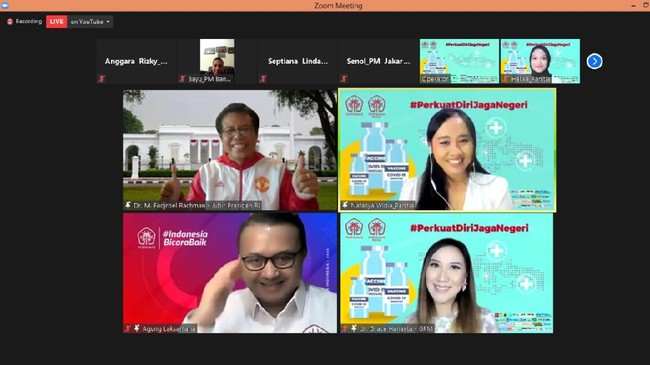Open the 'on YouTube' dropdown

click(x=90, y=22)
